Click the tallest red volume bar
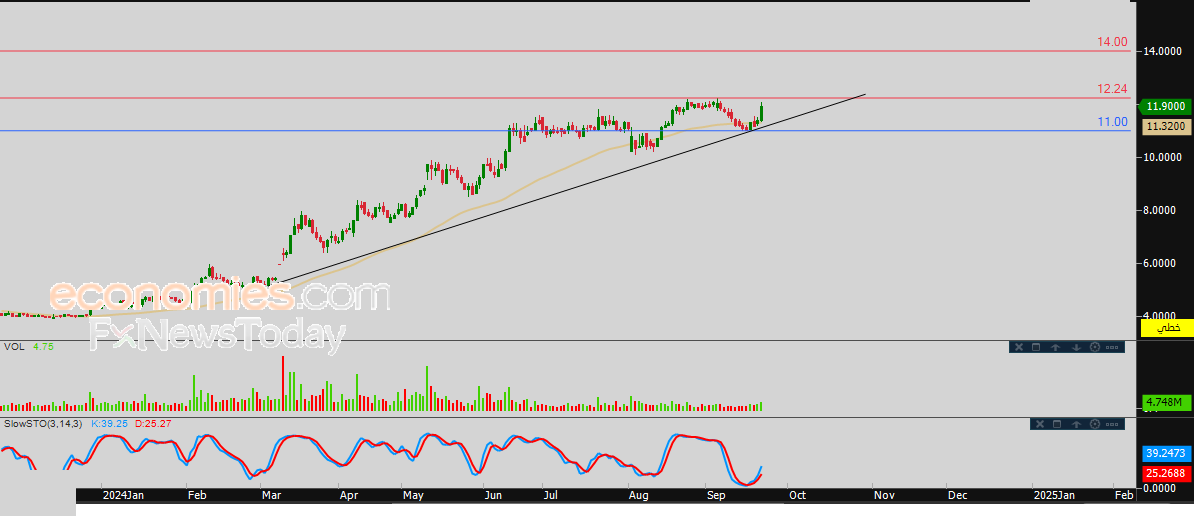The height and width of the screenshot is (516, 1194). click(283, 383)
